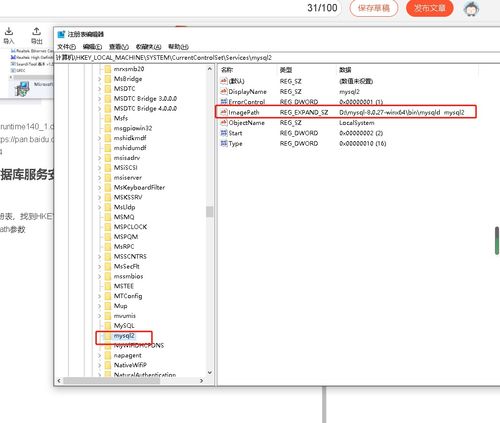
Task: Open the 文件(F) menu
Action: tap(66, 47)
